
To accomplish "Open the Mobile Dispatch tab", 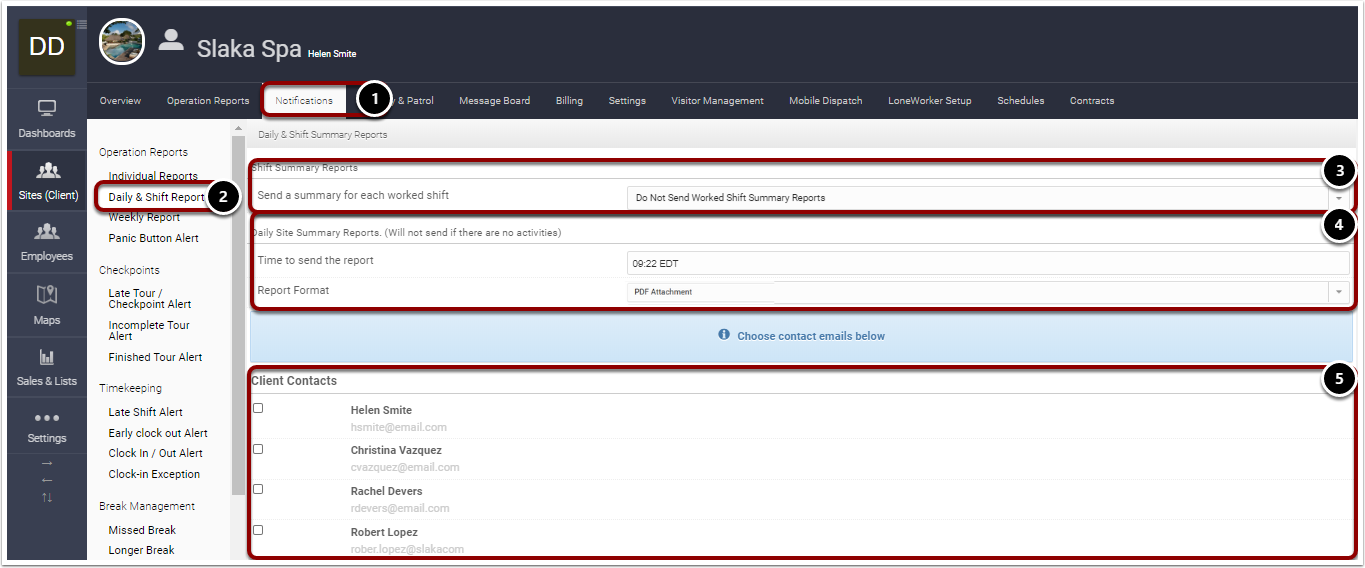I will pos(826,101).
